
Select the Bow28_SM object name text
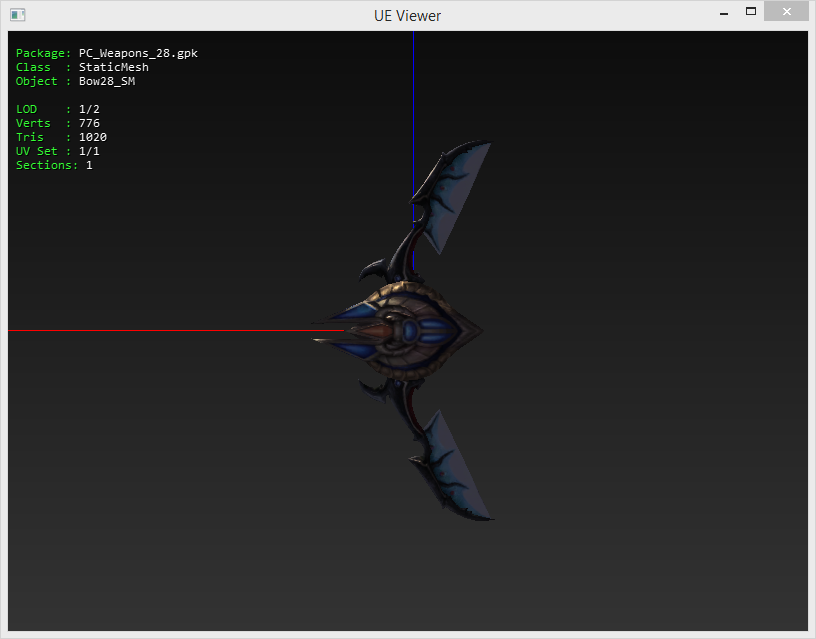tap(106, 81)
